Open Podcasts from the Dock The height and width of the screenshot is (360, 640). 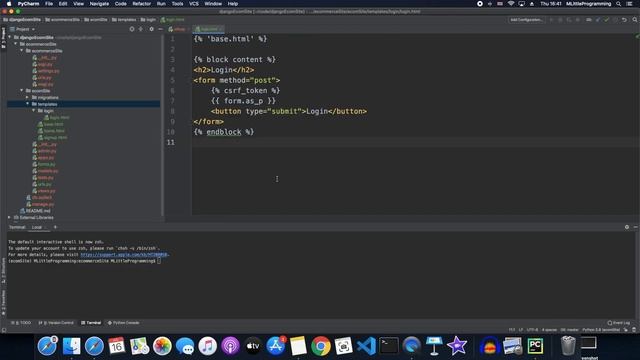[x=230, y=346]
